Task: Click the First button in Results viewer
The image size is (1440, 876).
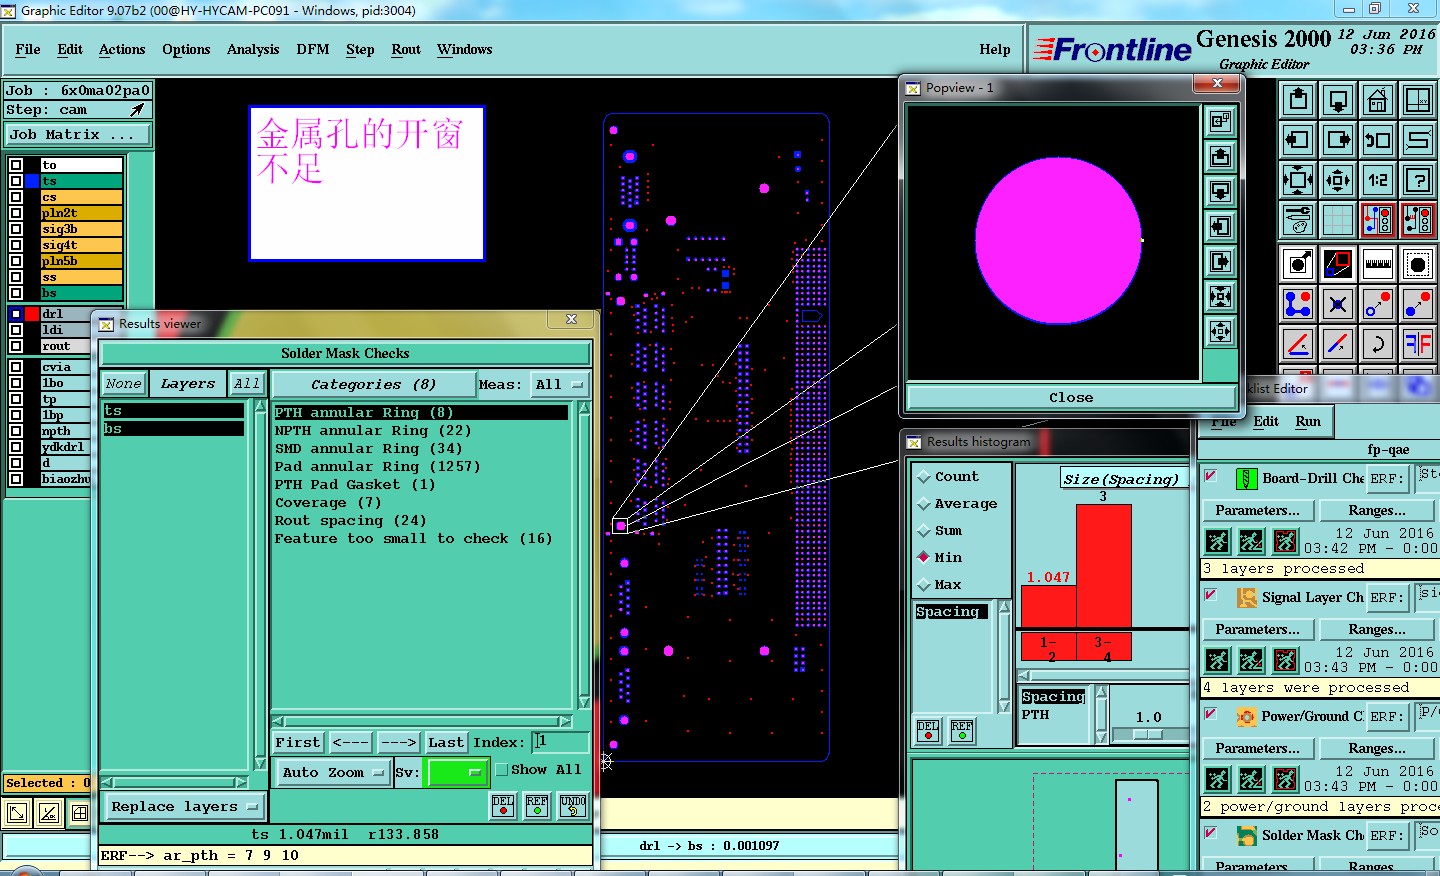Action: tap(298, 742)
